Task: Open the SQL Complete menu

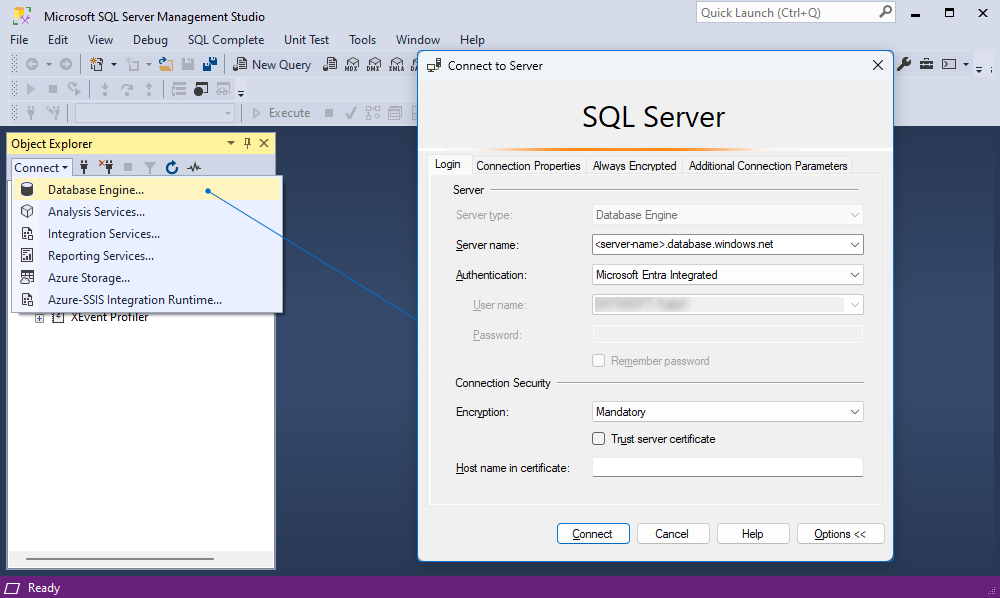Action: tap(226, 40)
